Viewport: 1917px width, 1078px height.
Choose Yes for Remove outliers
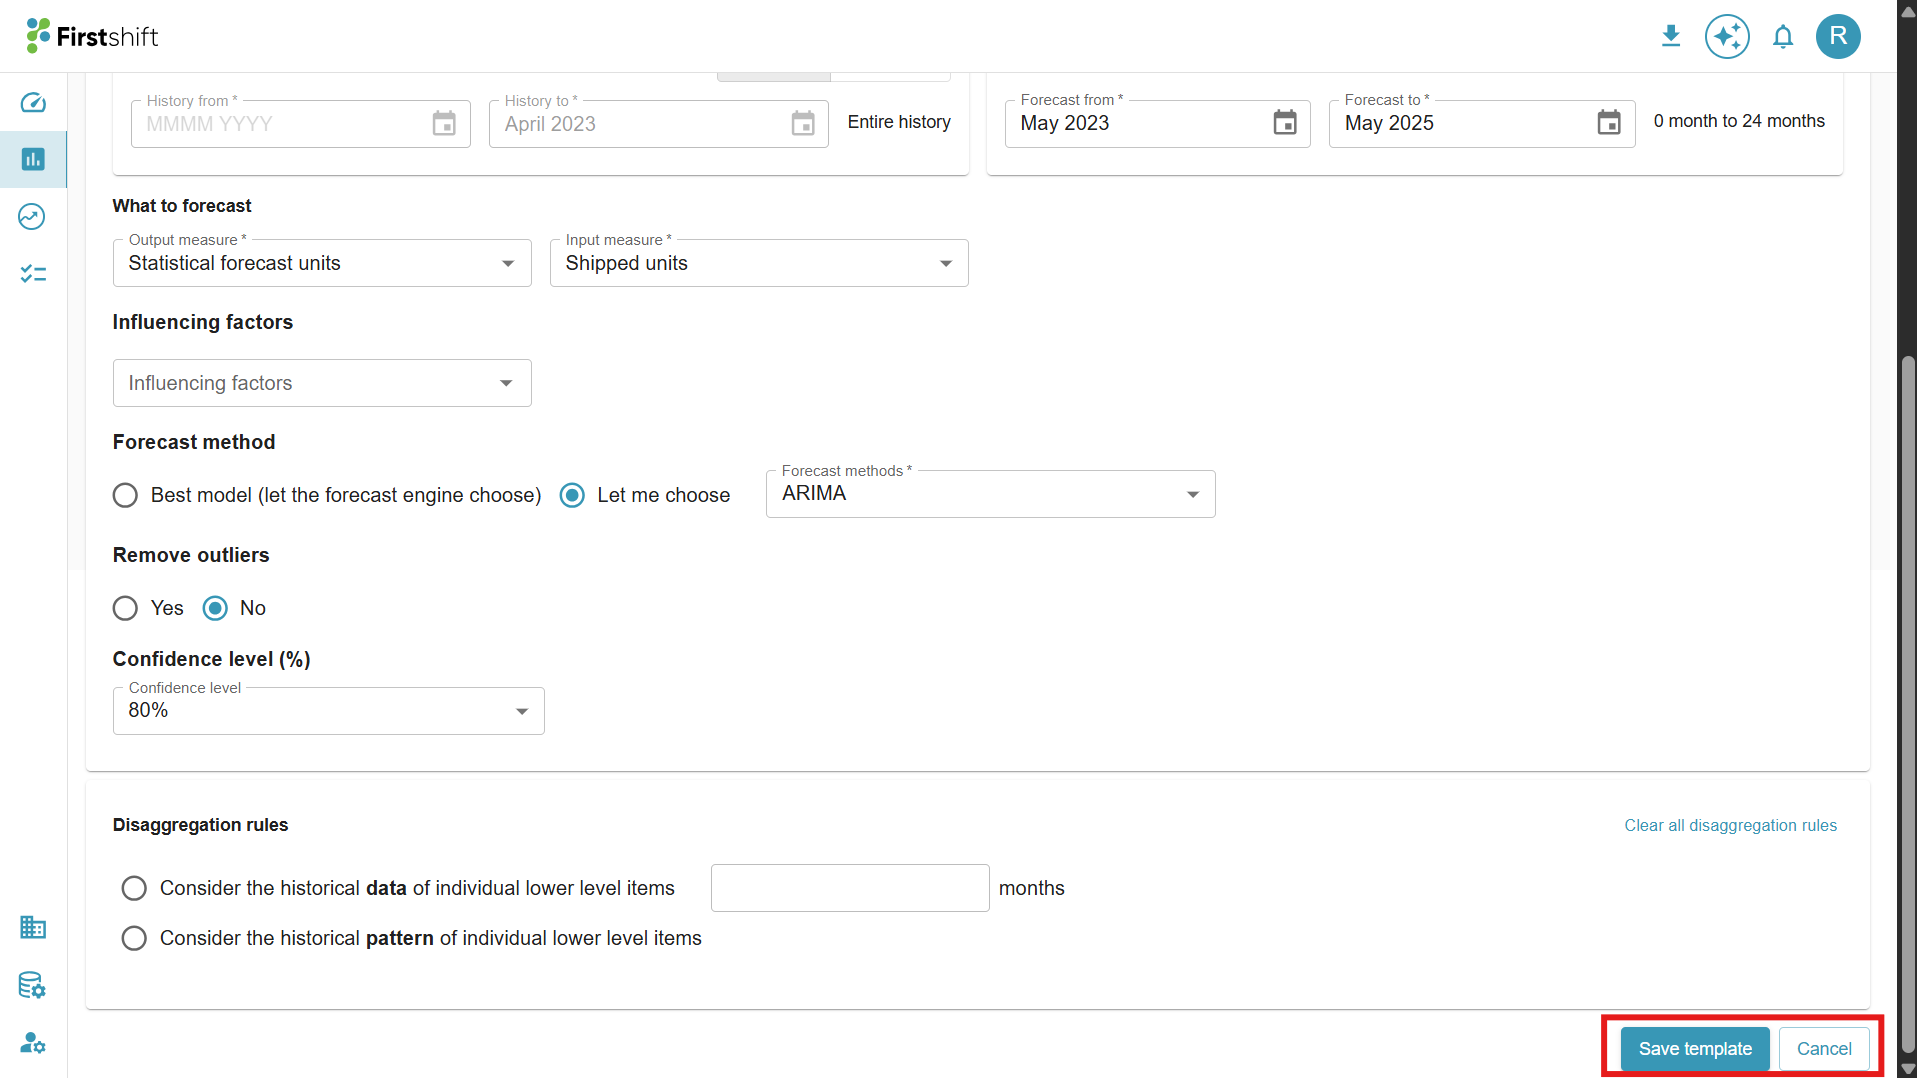(125, 608)
